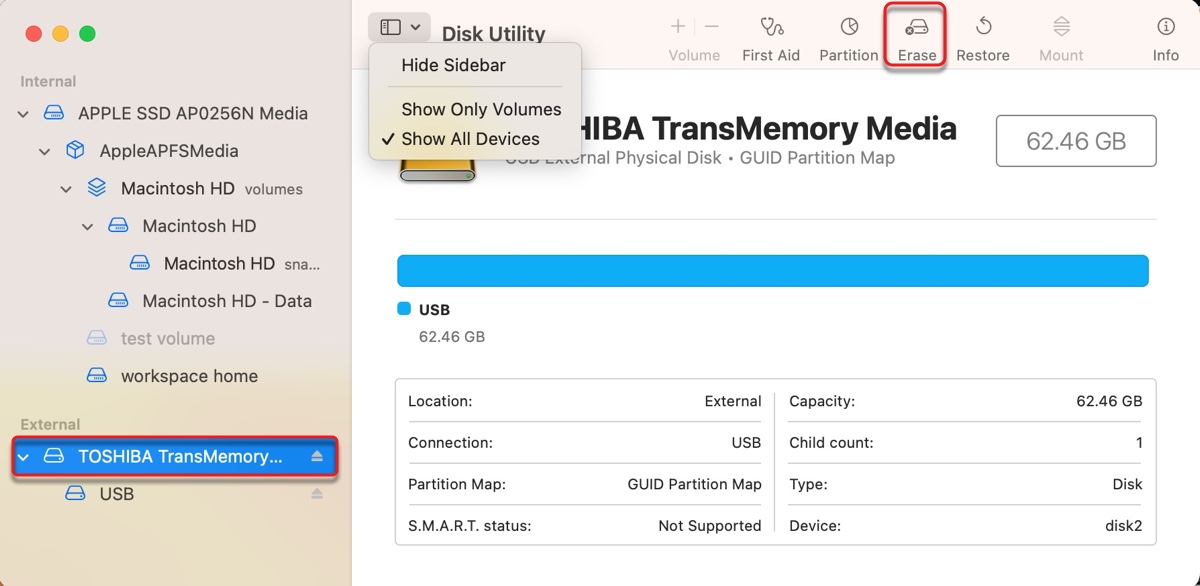Screen dimensions: 1200x586
Task: Collapse the Macintosh HD volumes group
Action: (x=66, y=188)
